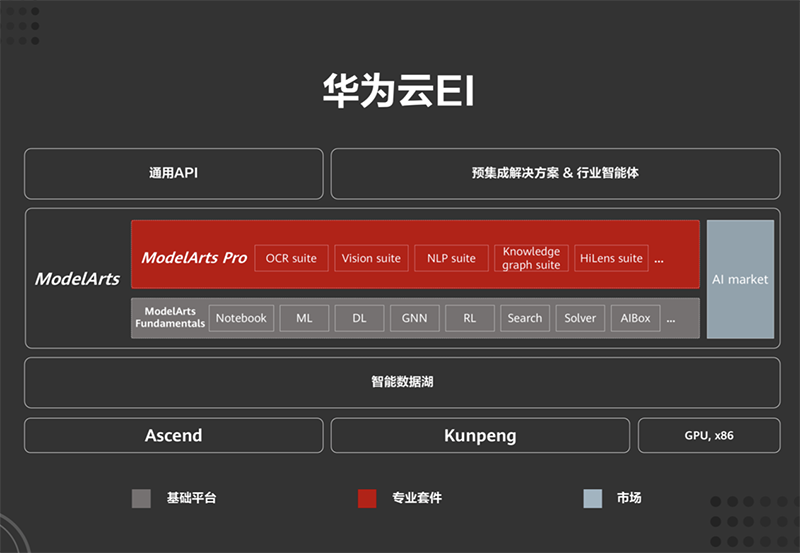Click the AIBox box

coord(635,318)
